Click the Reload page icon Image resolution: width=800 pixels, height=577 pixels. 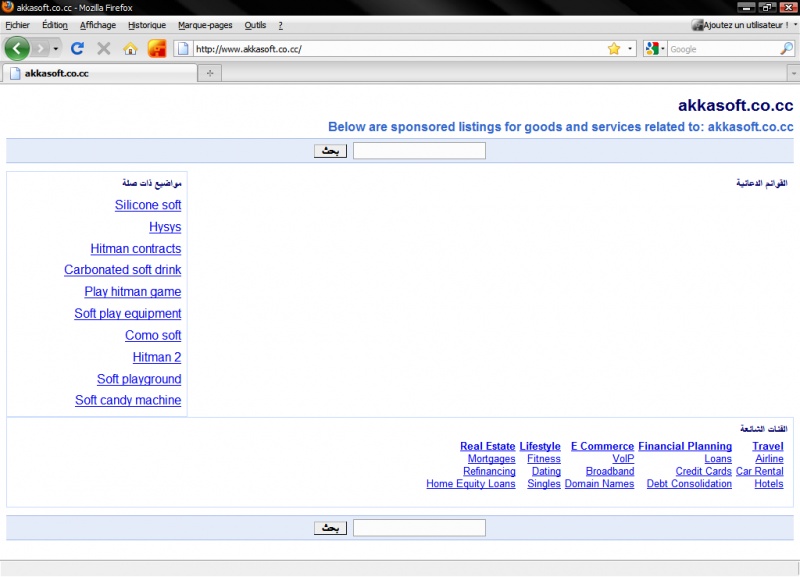pos(77,48)
